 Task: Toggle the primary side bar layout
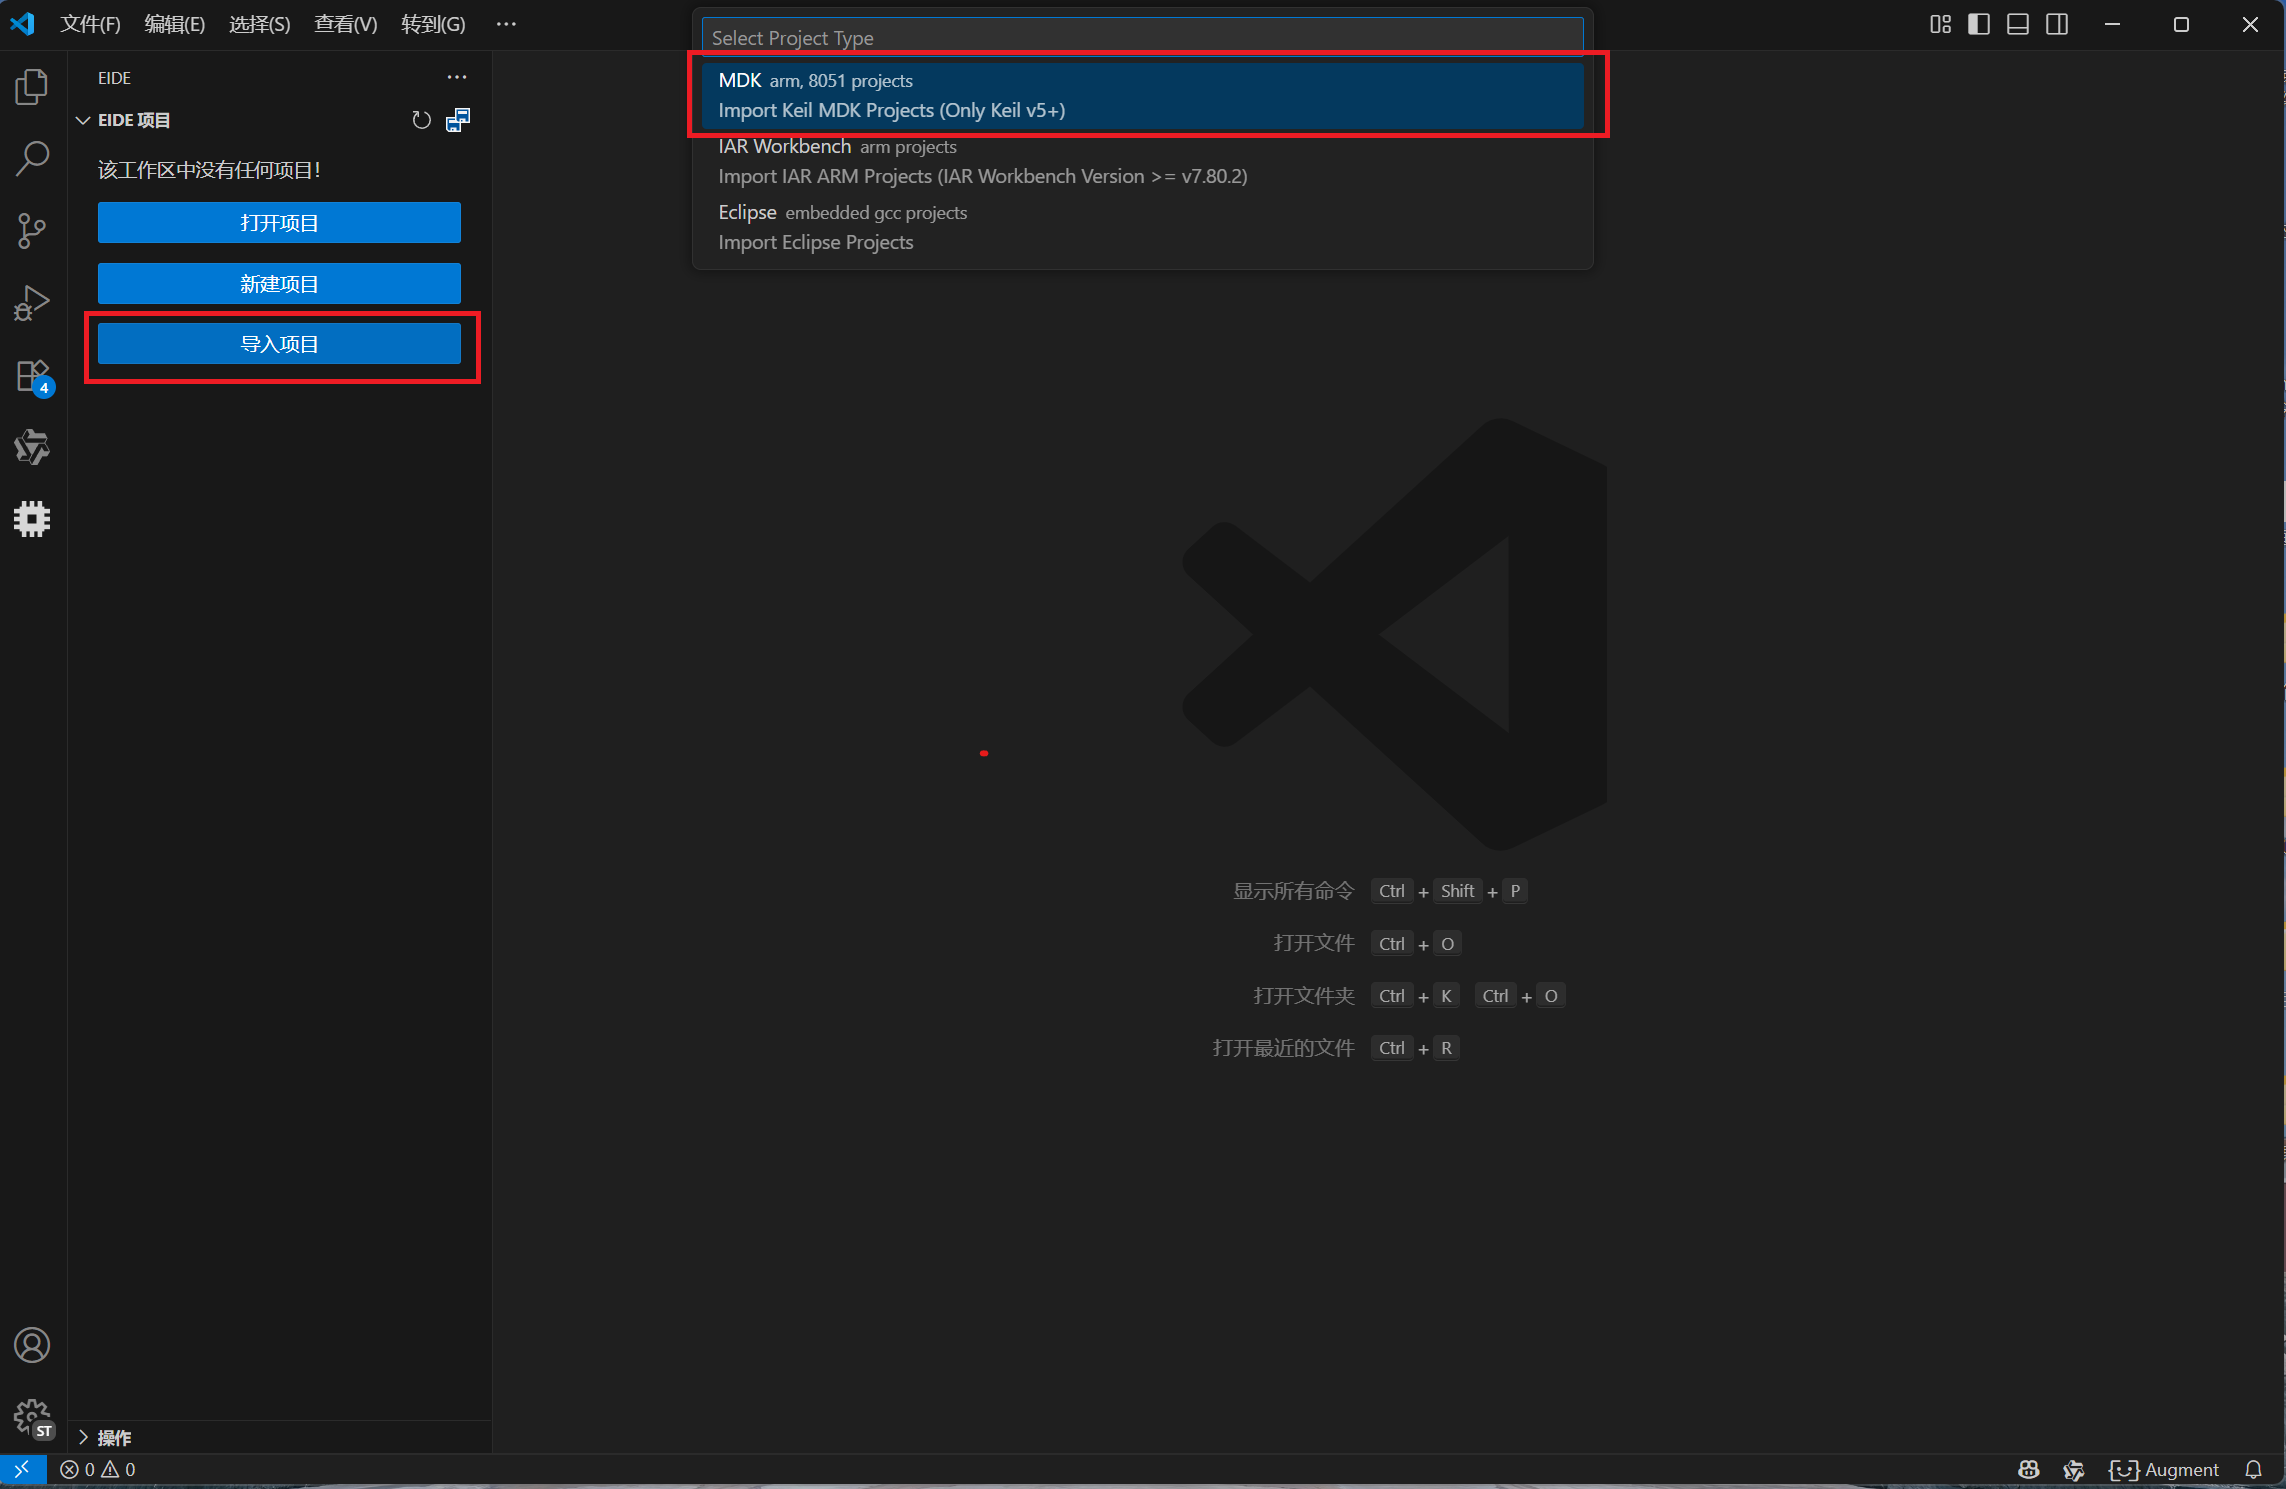1979,24
